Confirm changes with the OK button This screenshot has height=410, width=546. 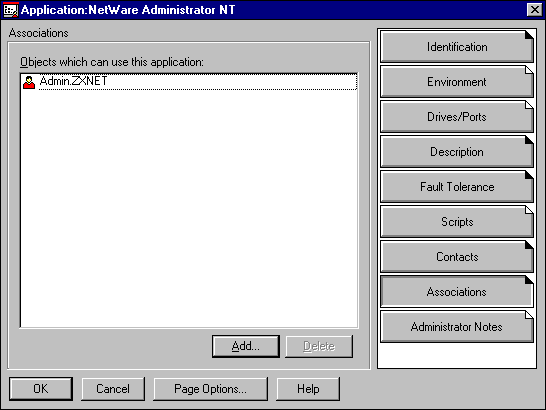coord(41,389)
